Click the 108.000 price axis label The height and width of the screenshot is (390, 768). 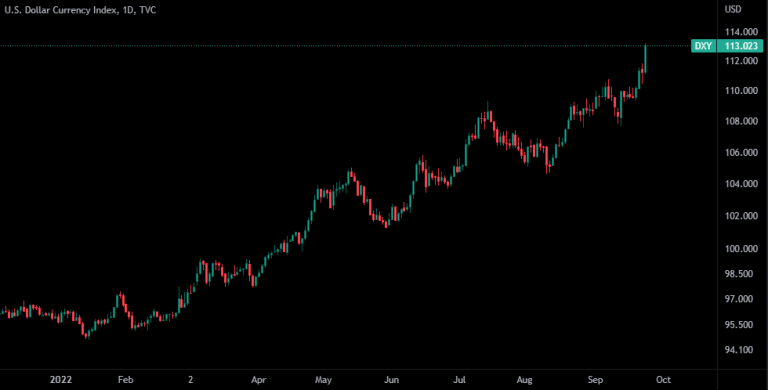742,122
